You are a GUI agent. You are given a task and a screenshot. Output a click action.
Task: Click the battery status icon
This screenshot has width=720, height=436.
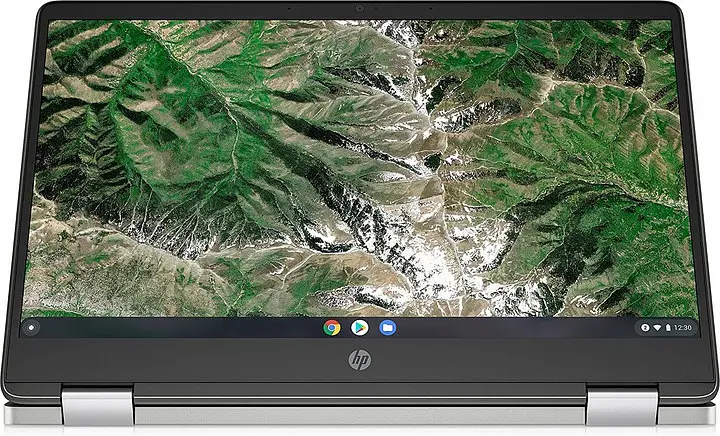click(x=668, y=328)
